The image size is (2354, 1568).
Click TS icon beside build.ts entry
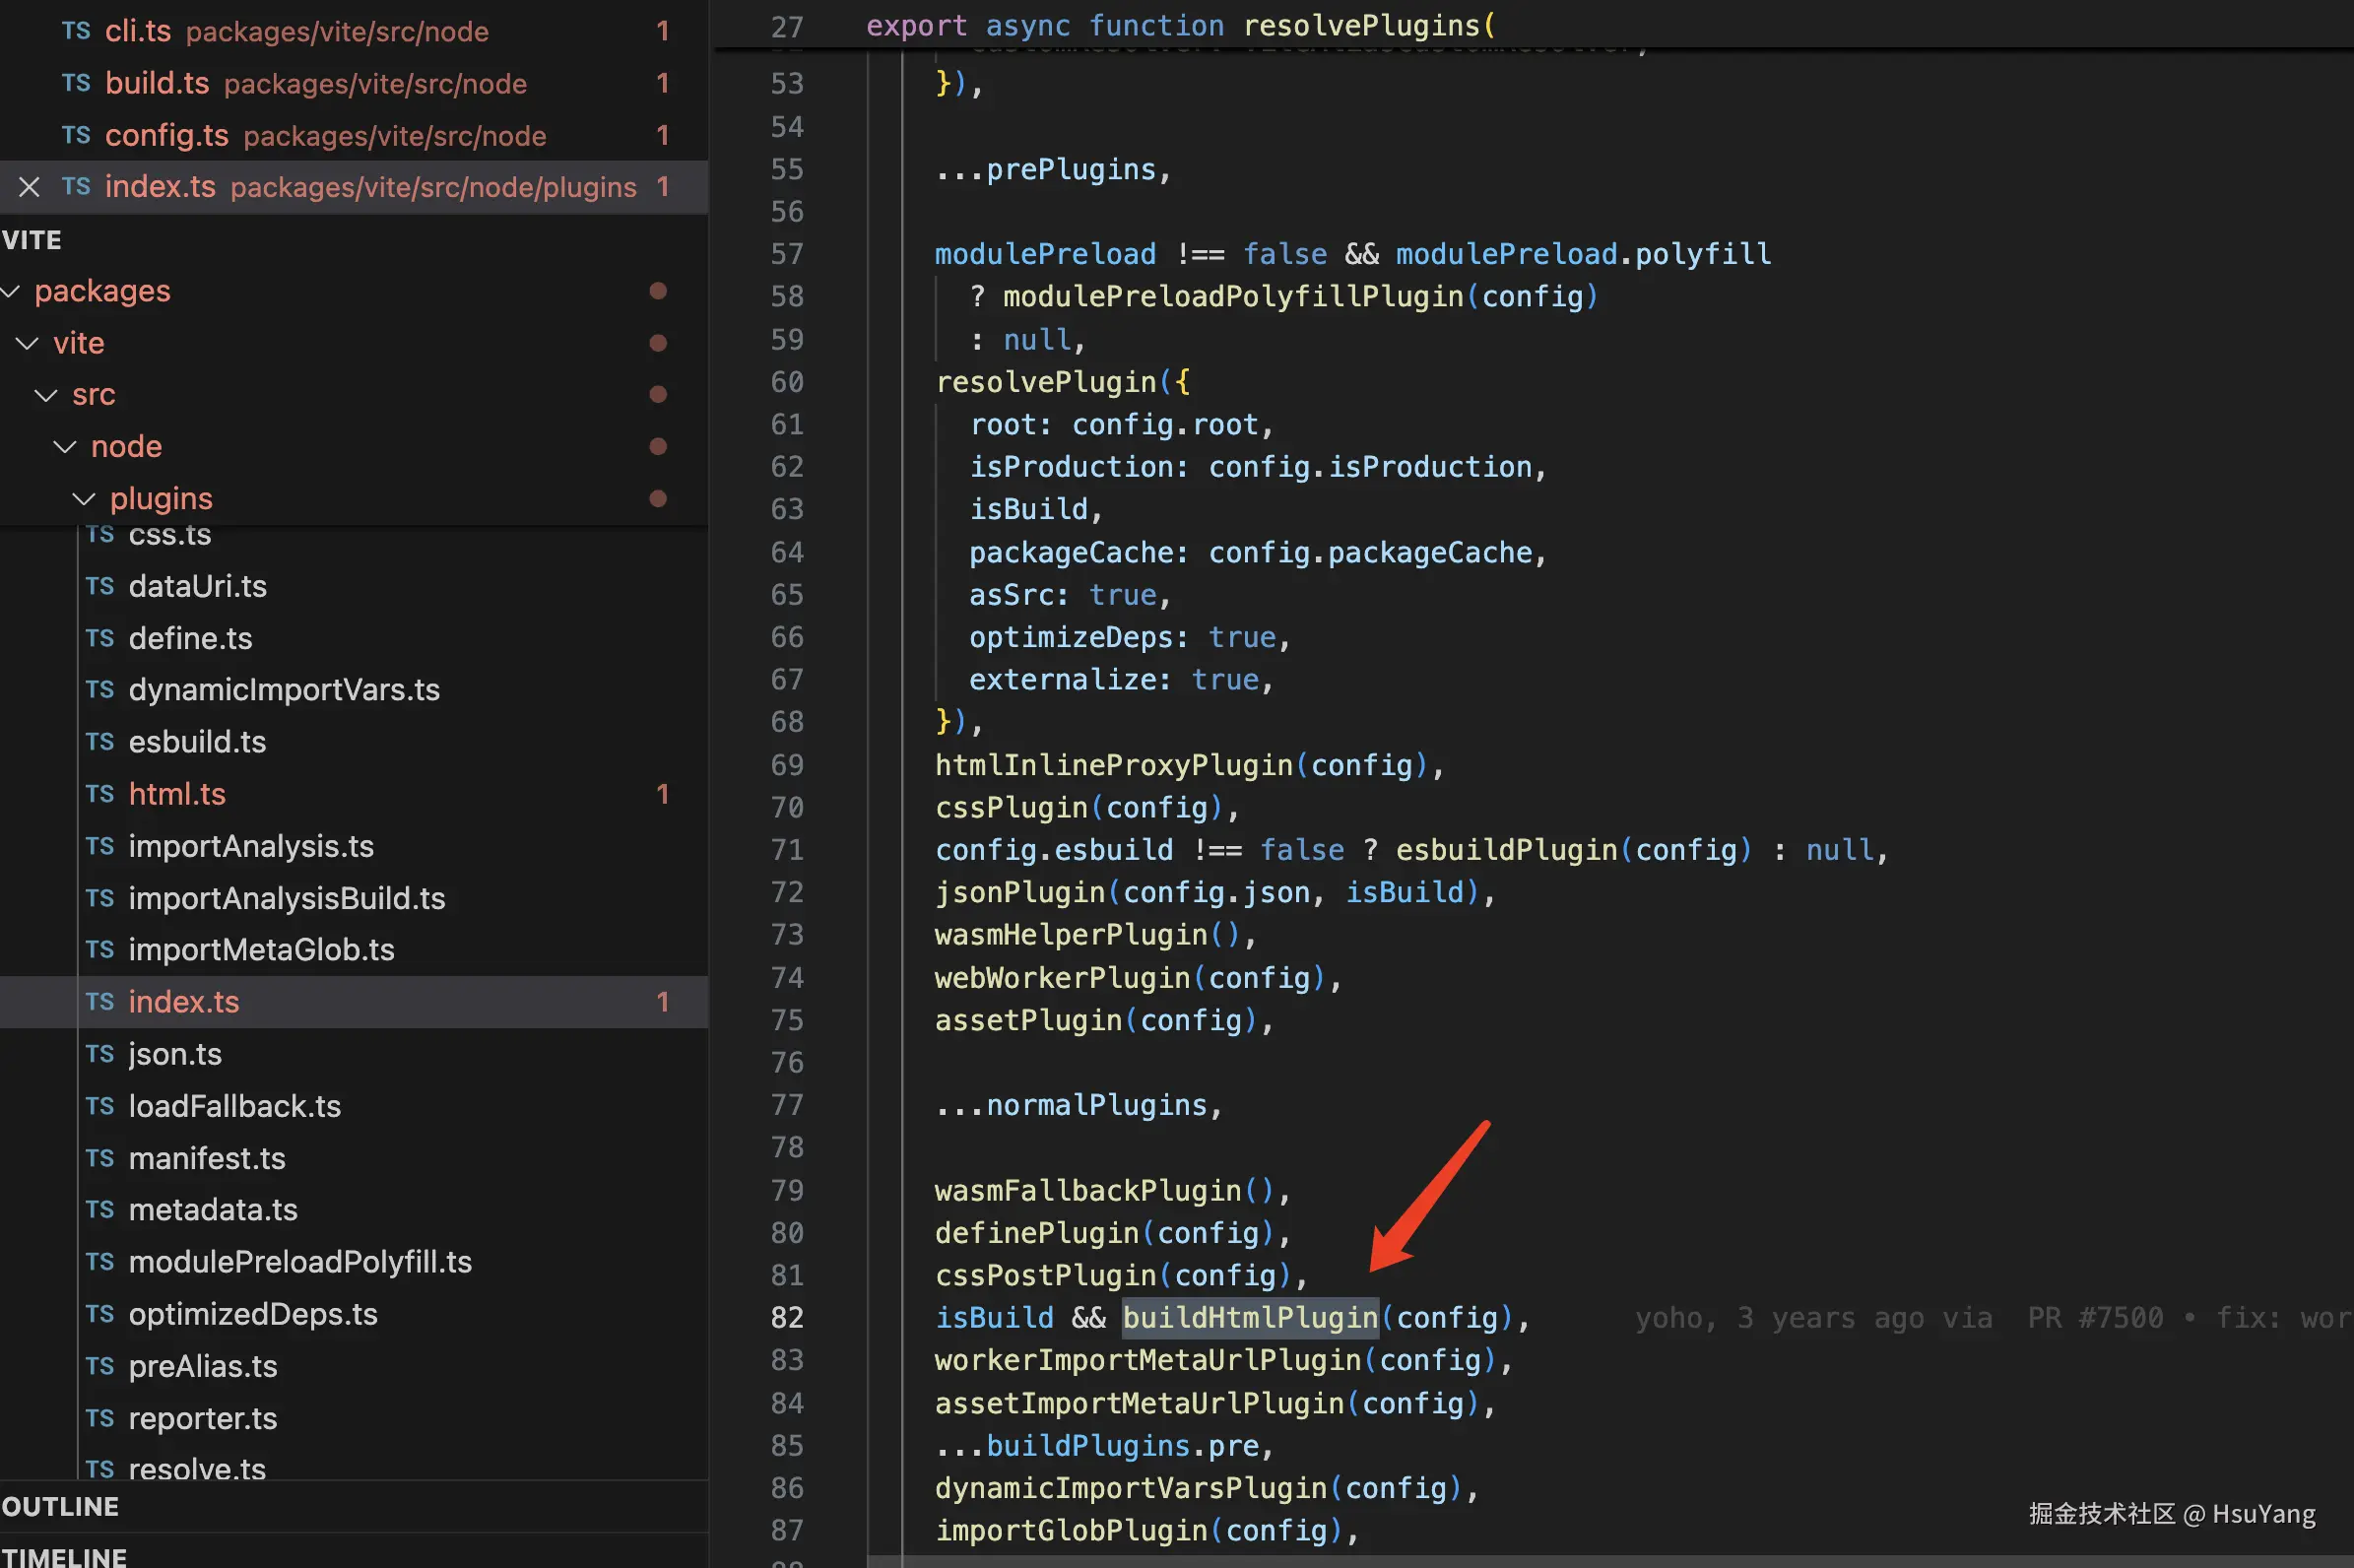76,83
